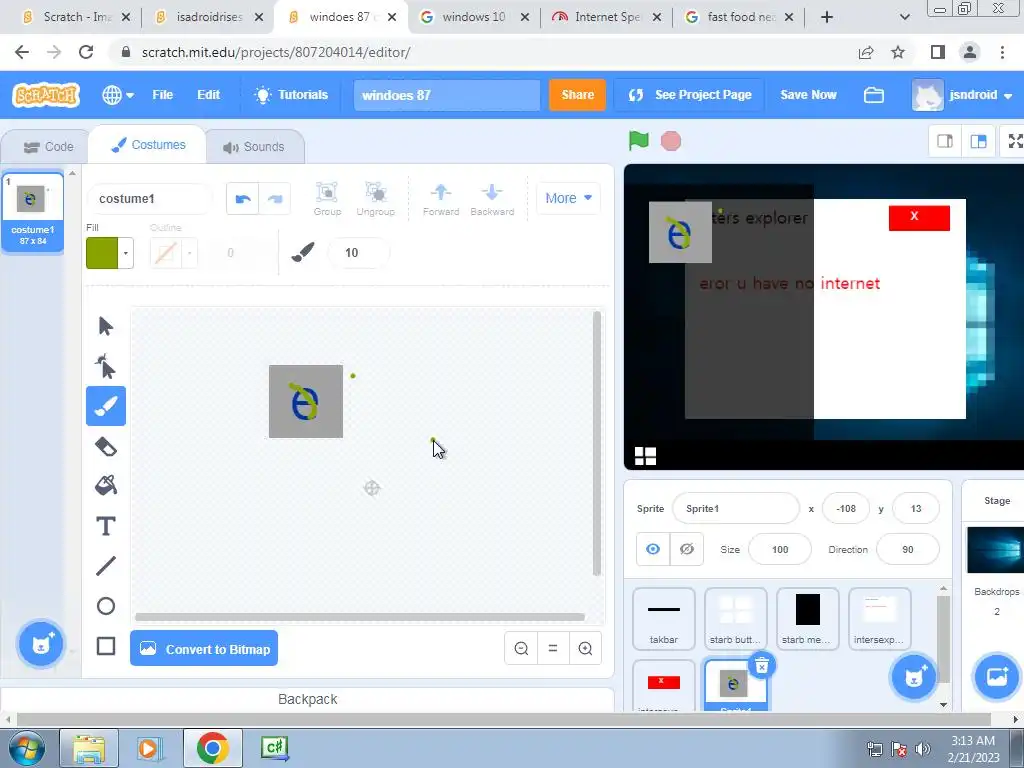
Task: Click Choose a Costume button
Action: point(40,644)
